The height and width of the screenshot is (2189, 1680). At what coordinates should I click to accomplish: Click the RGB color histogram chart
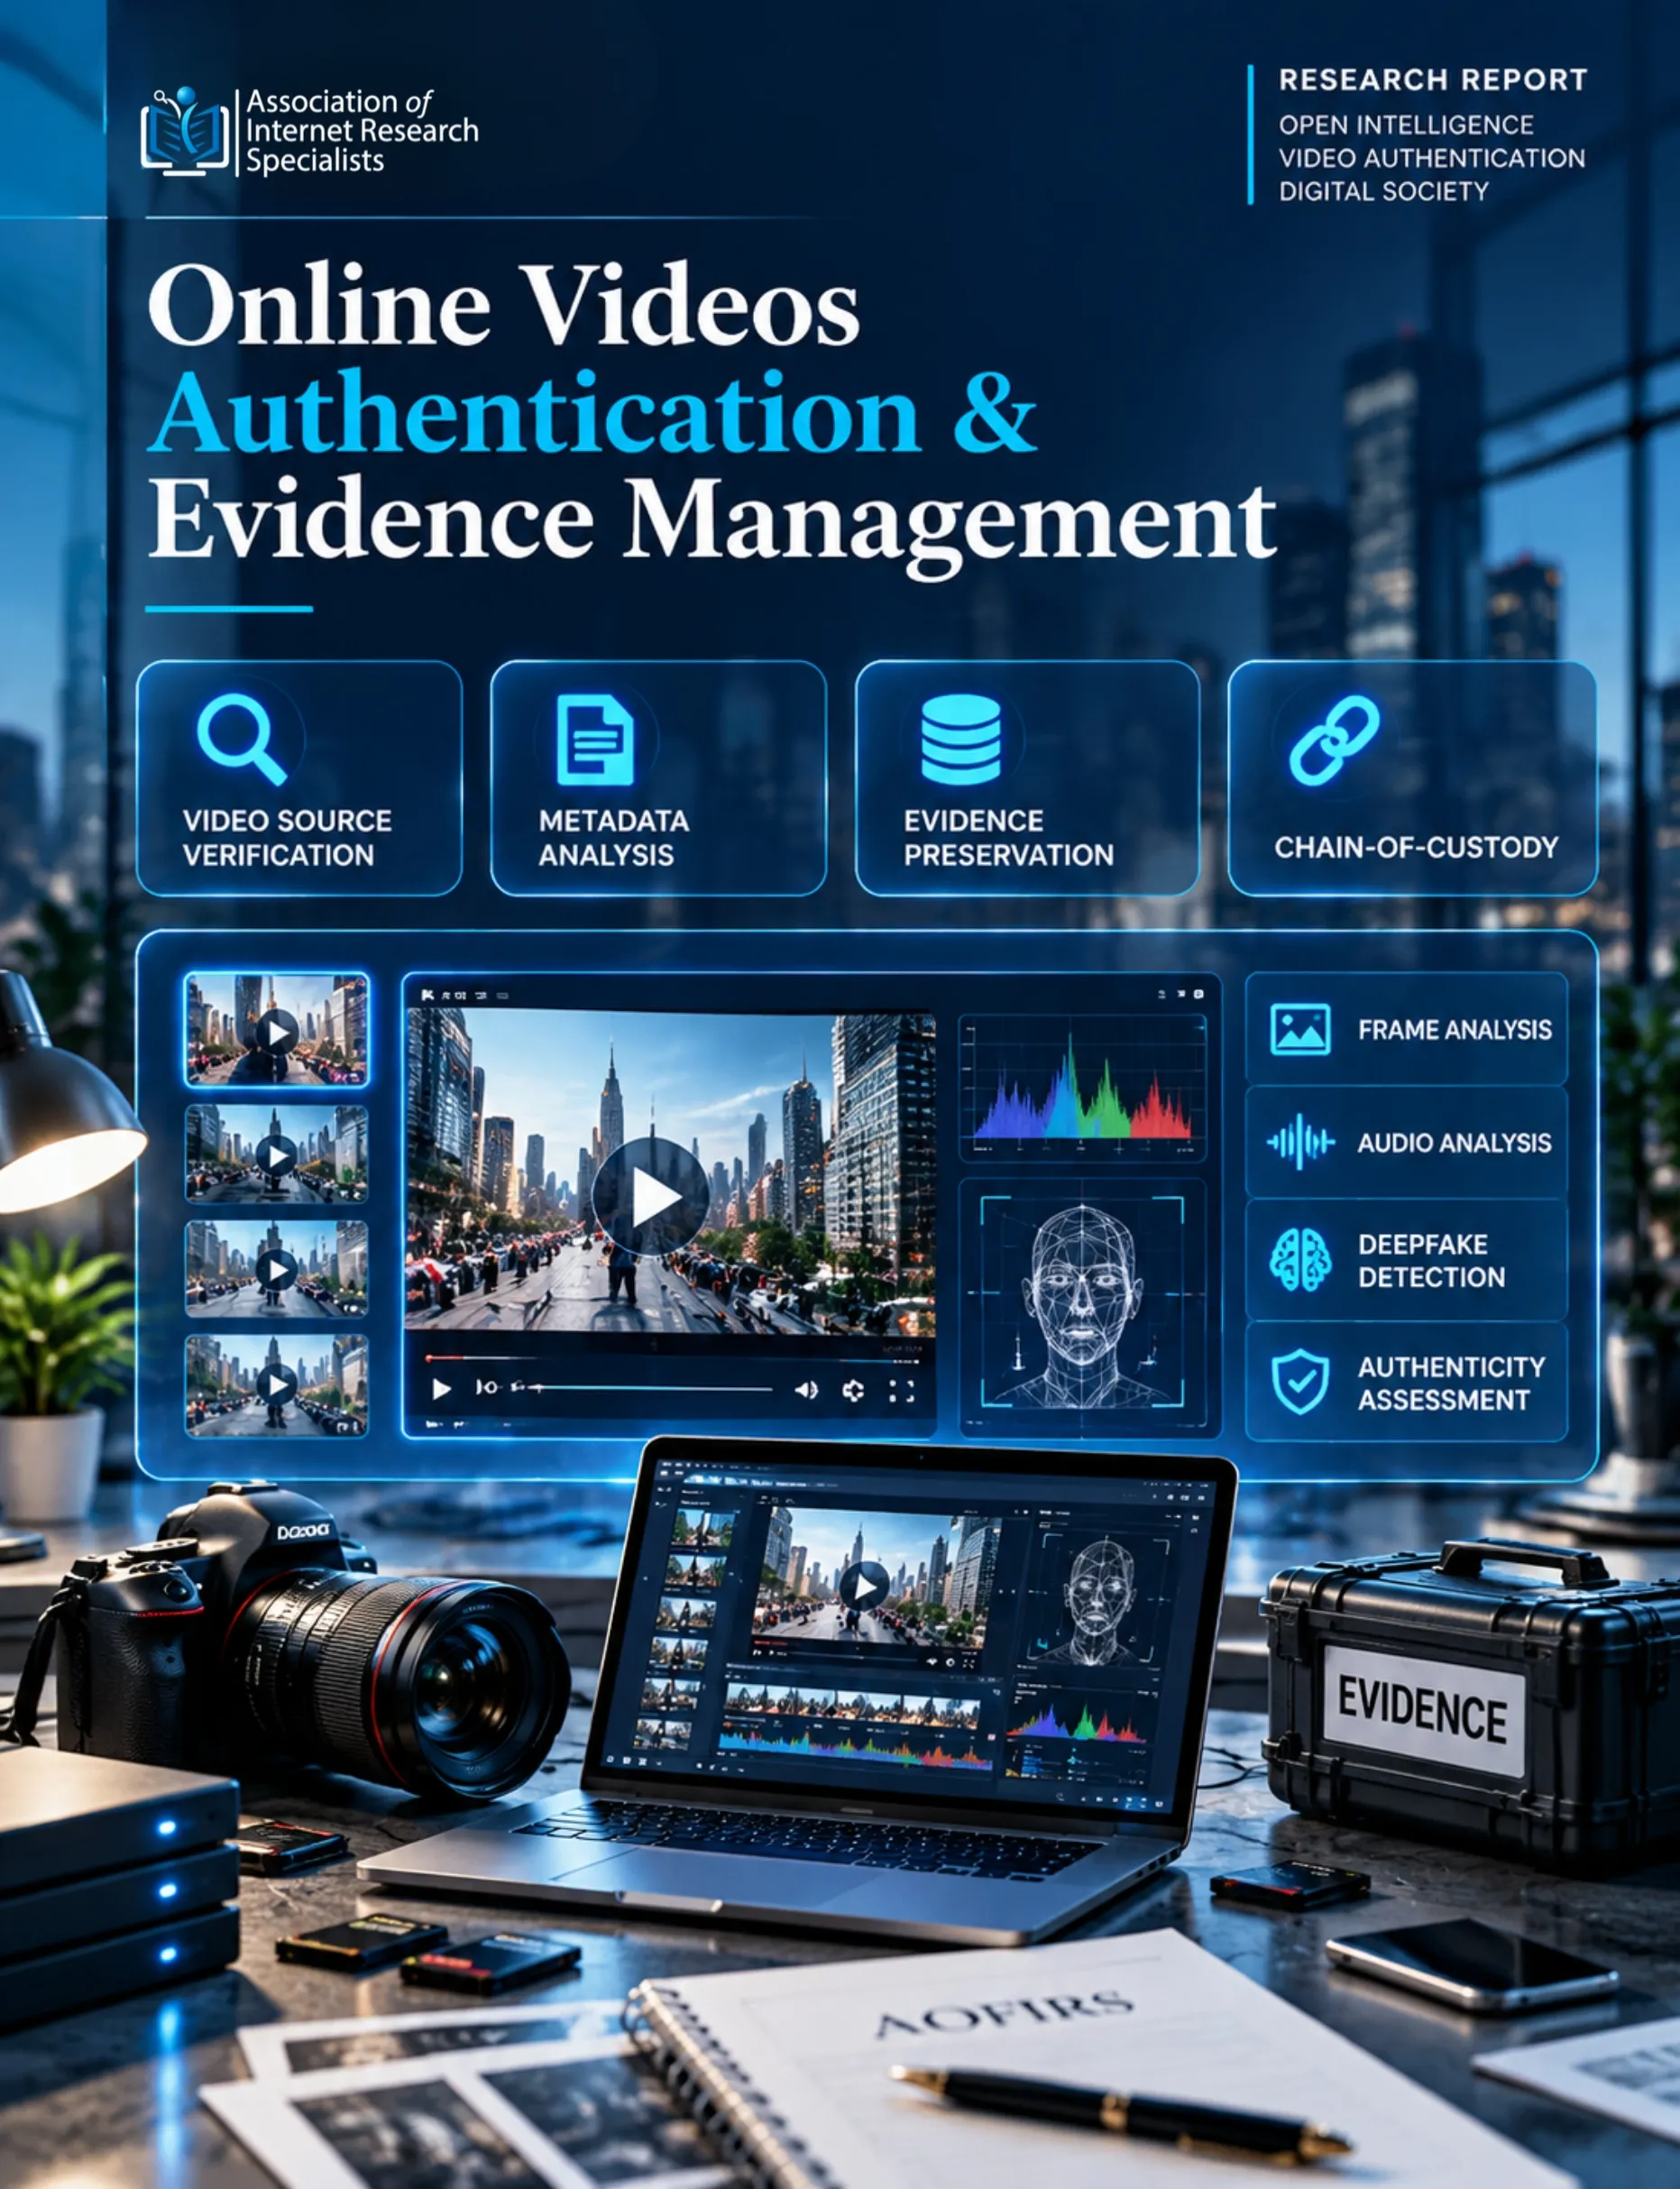1083,1087
